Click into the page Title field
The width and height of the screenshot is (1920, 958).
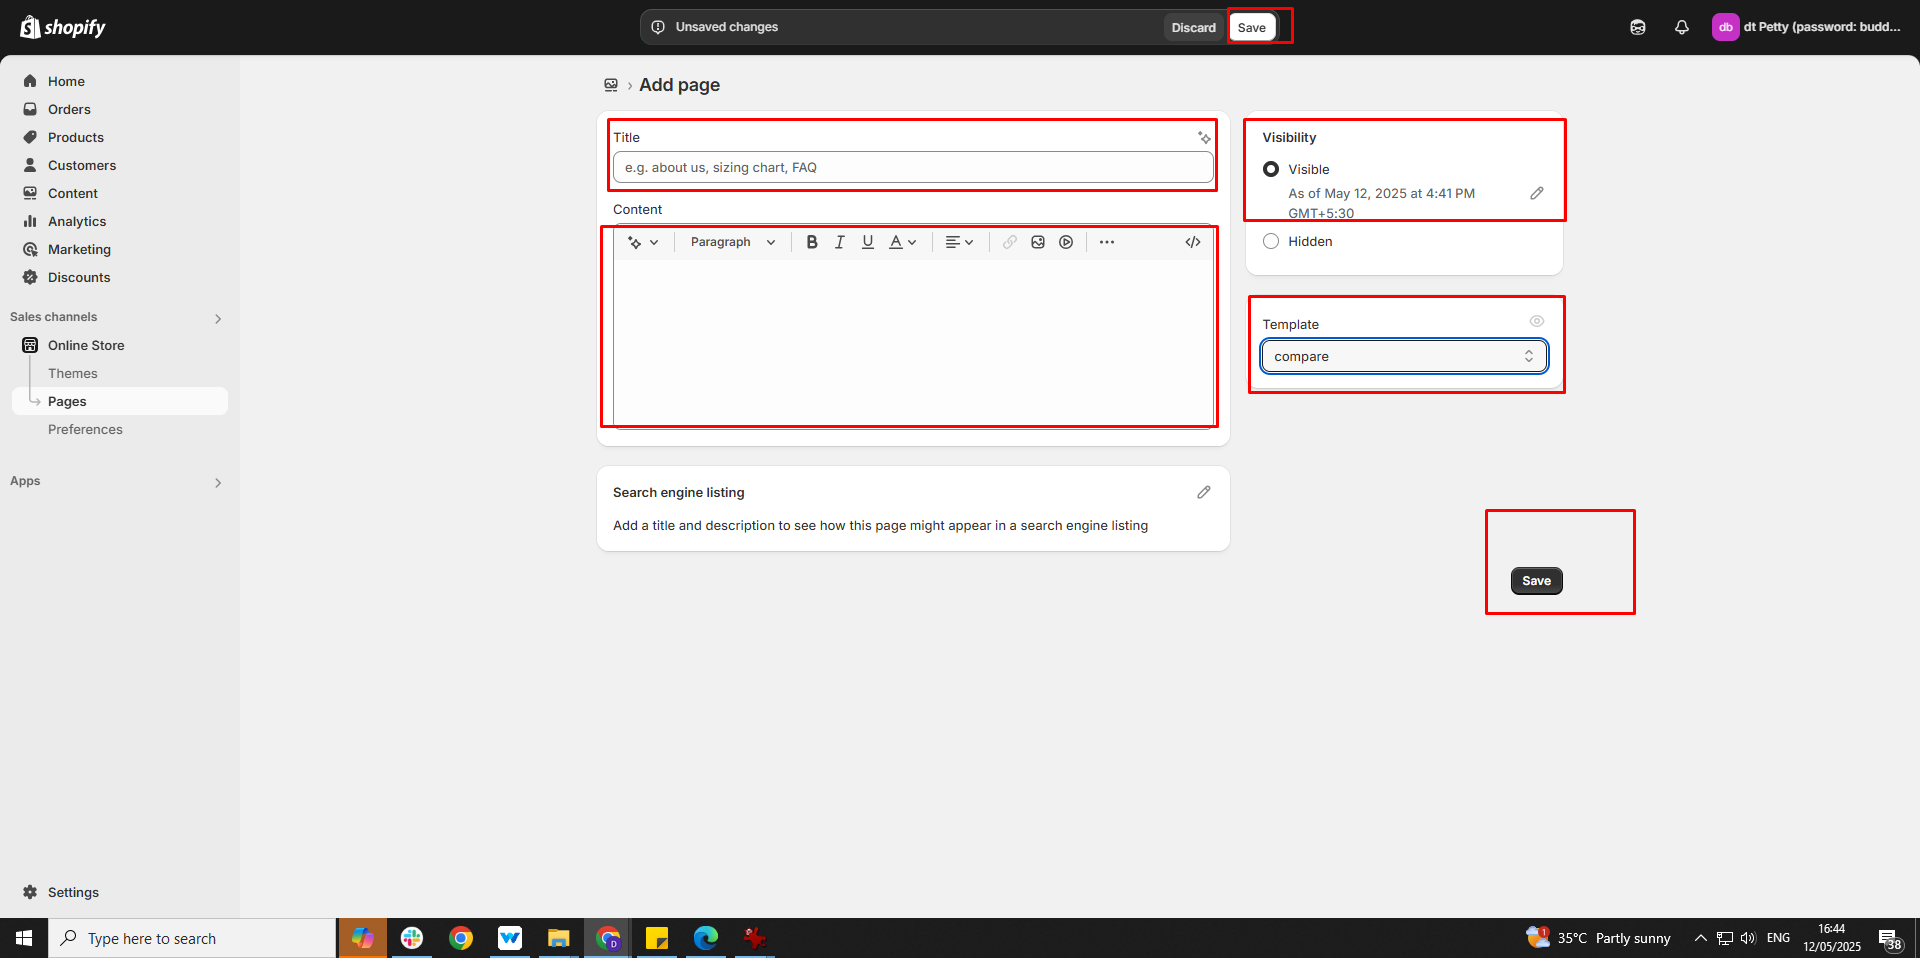click(913, 167)
